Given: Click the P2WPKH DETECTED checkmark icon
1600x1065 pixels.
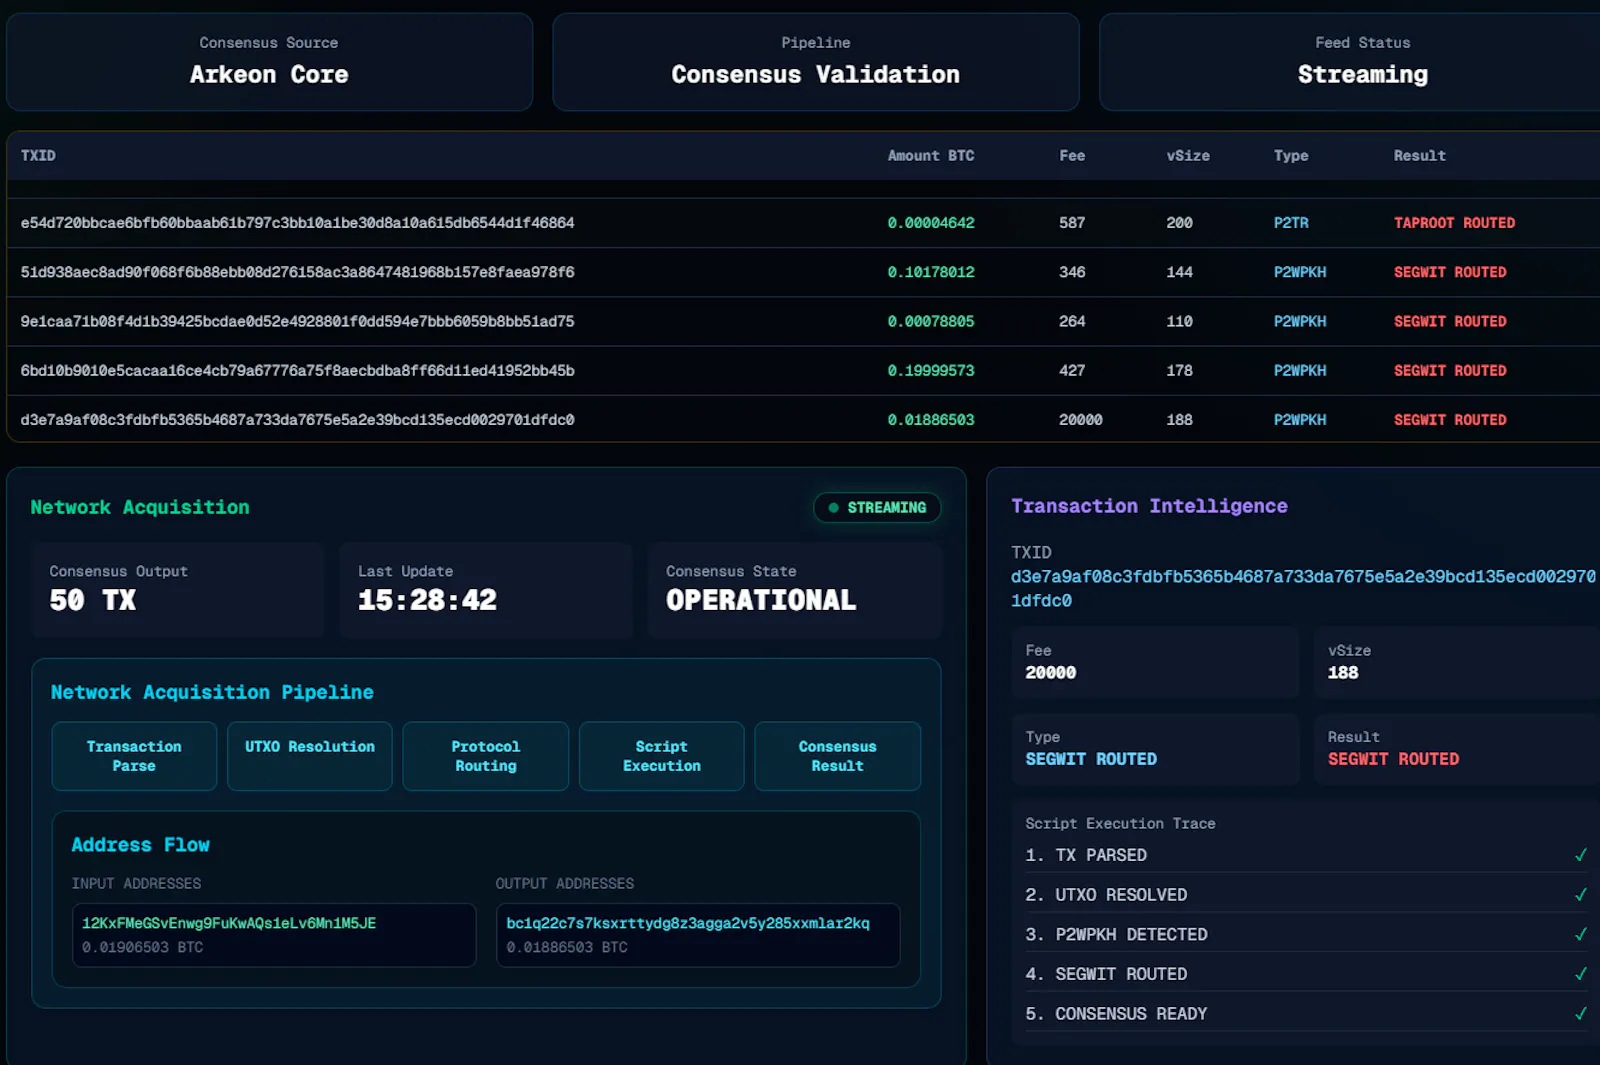Looking at the screenshot, I should click(x=1581, y=934).
